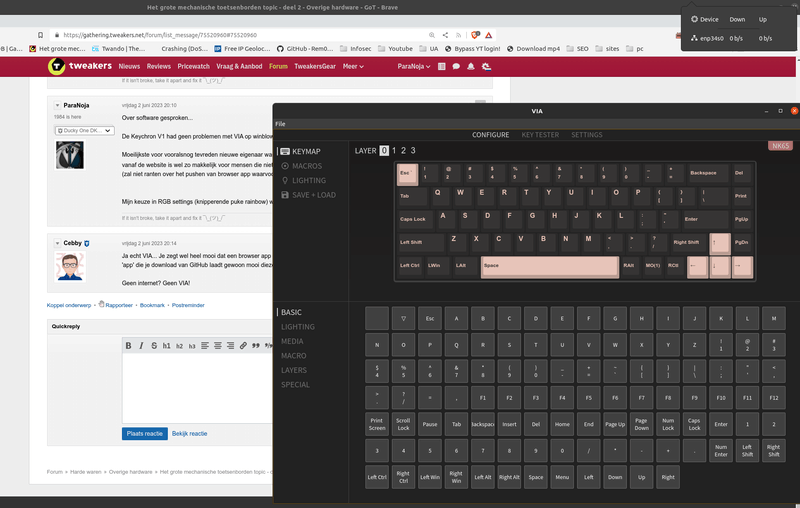Center text in Quickreply editor
The width and height of the screenshot is (800, 508).
point(218,346)
